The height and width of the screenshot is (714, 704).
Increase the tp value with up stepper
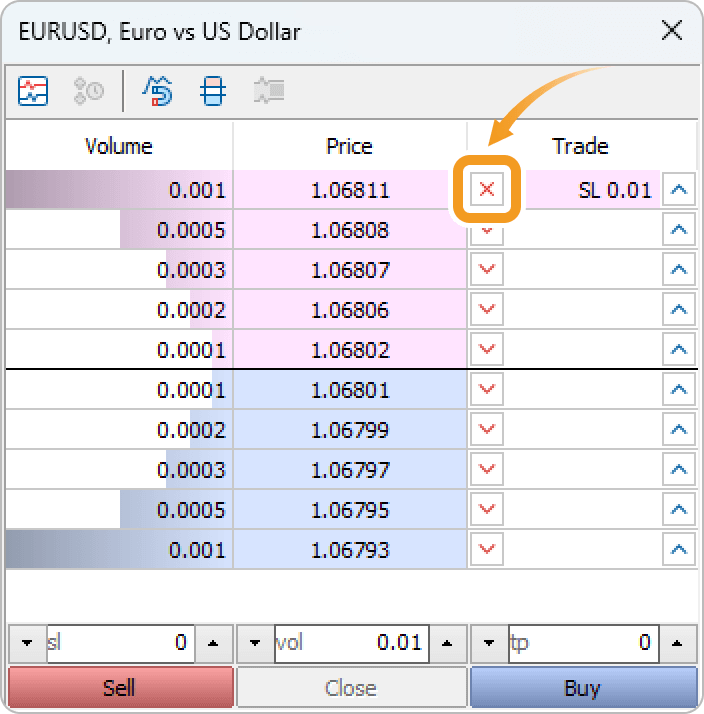678,643
